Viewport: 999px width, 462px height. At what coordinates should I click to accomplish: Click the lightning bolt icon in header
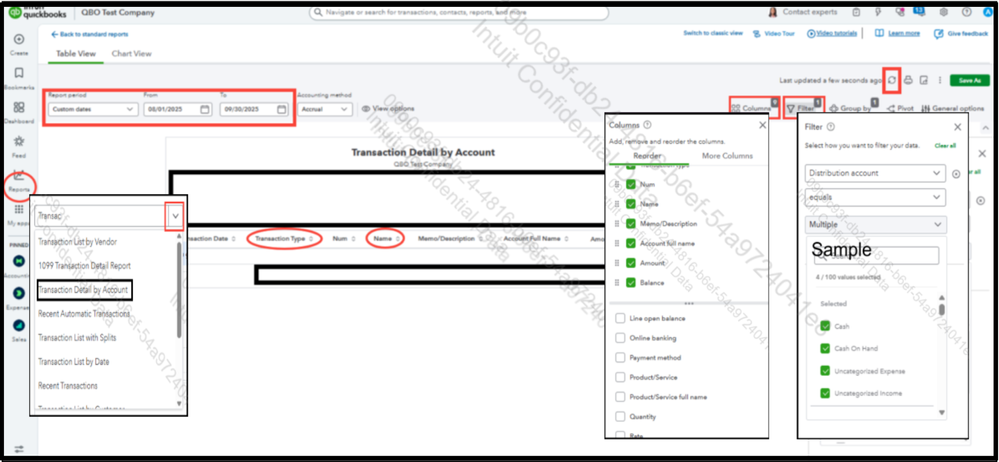click(878, 12)
